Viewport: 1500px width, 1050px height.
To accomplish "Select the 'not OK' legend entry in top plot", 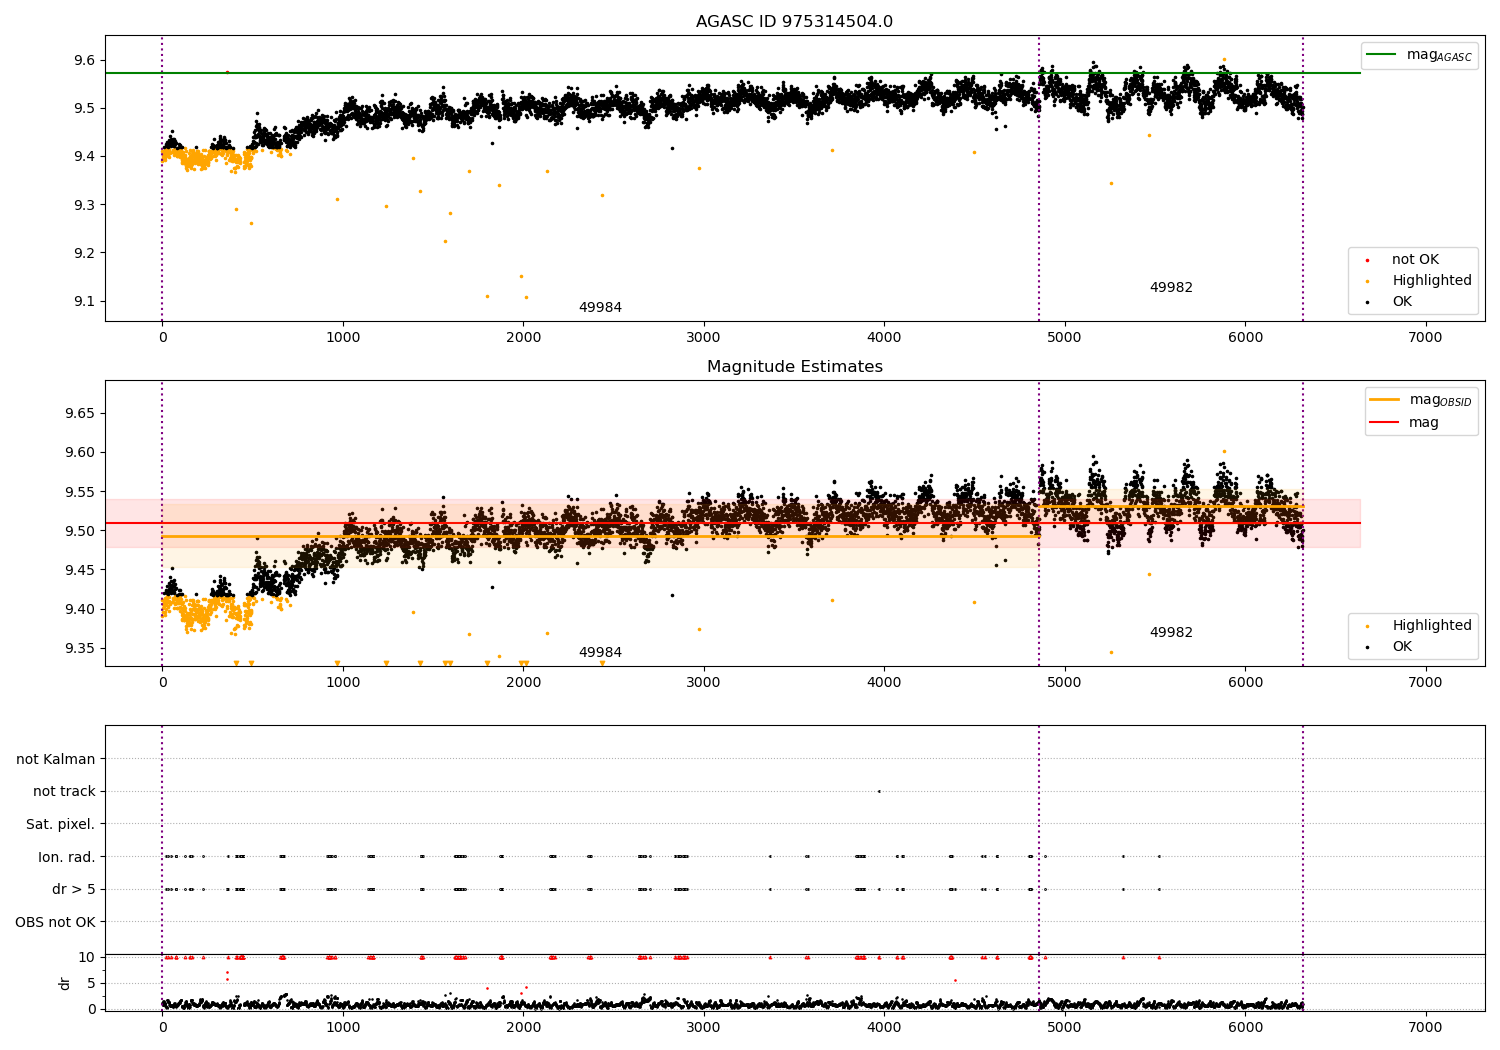I will 1415,260.
